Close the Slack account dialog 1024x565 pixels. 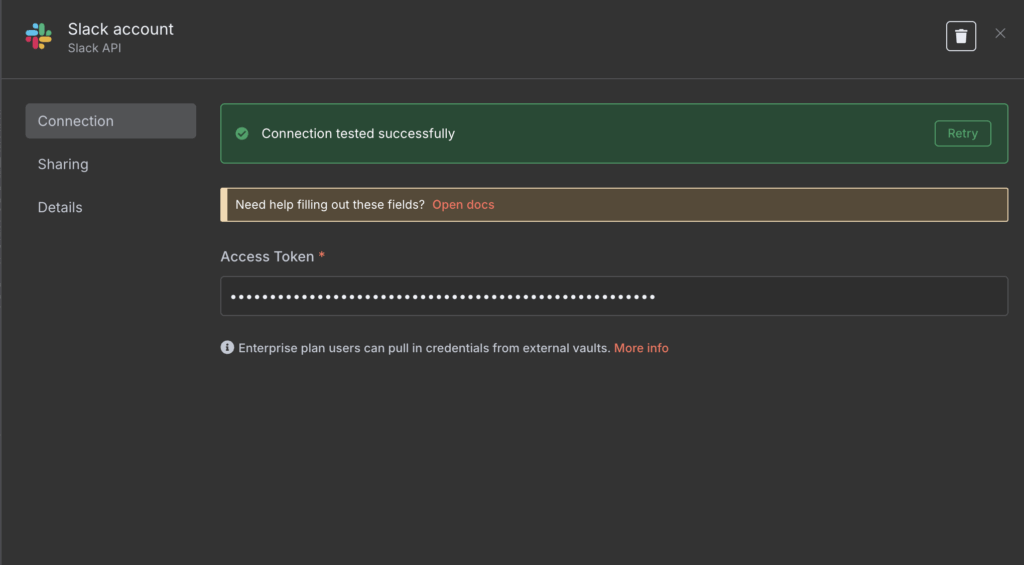pyautogui.click(x=1000, y=33)
